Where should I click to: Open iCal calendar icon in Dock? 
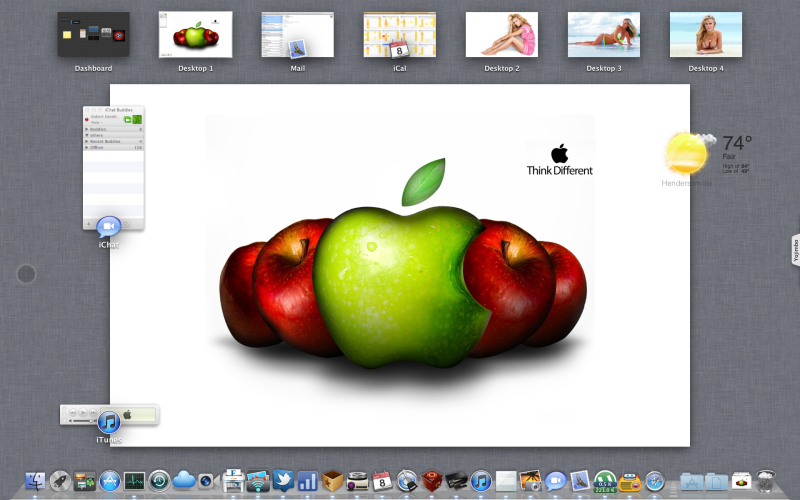382,481
